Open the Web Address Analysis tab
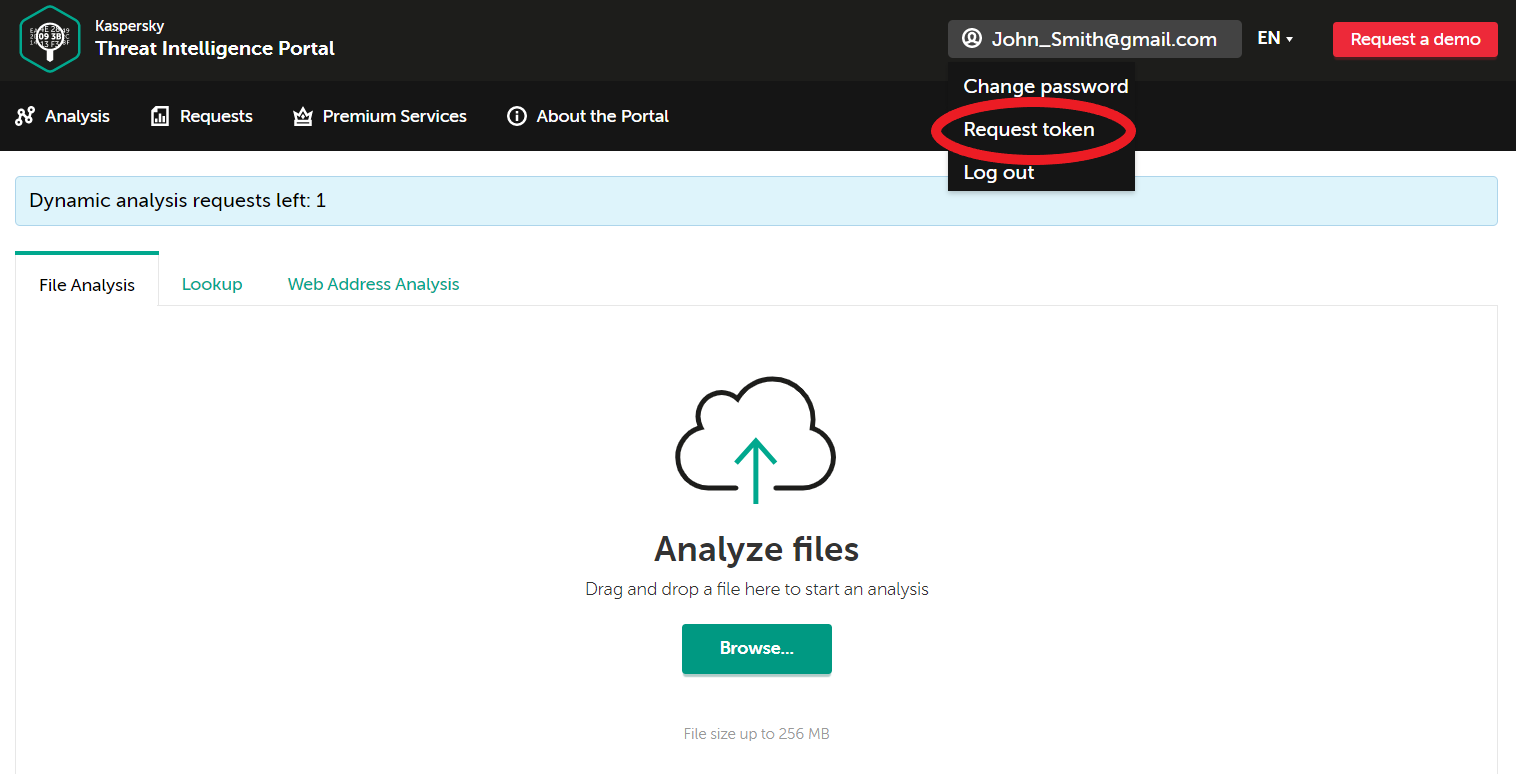The width and height of the screenshot is (1516, 774). point(373,284)
